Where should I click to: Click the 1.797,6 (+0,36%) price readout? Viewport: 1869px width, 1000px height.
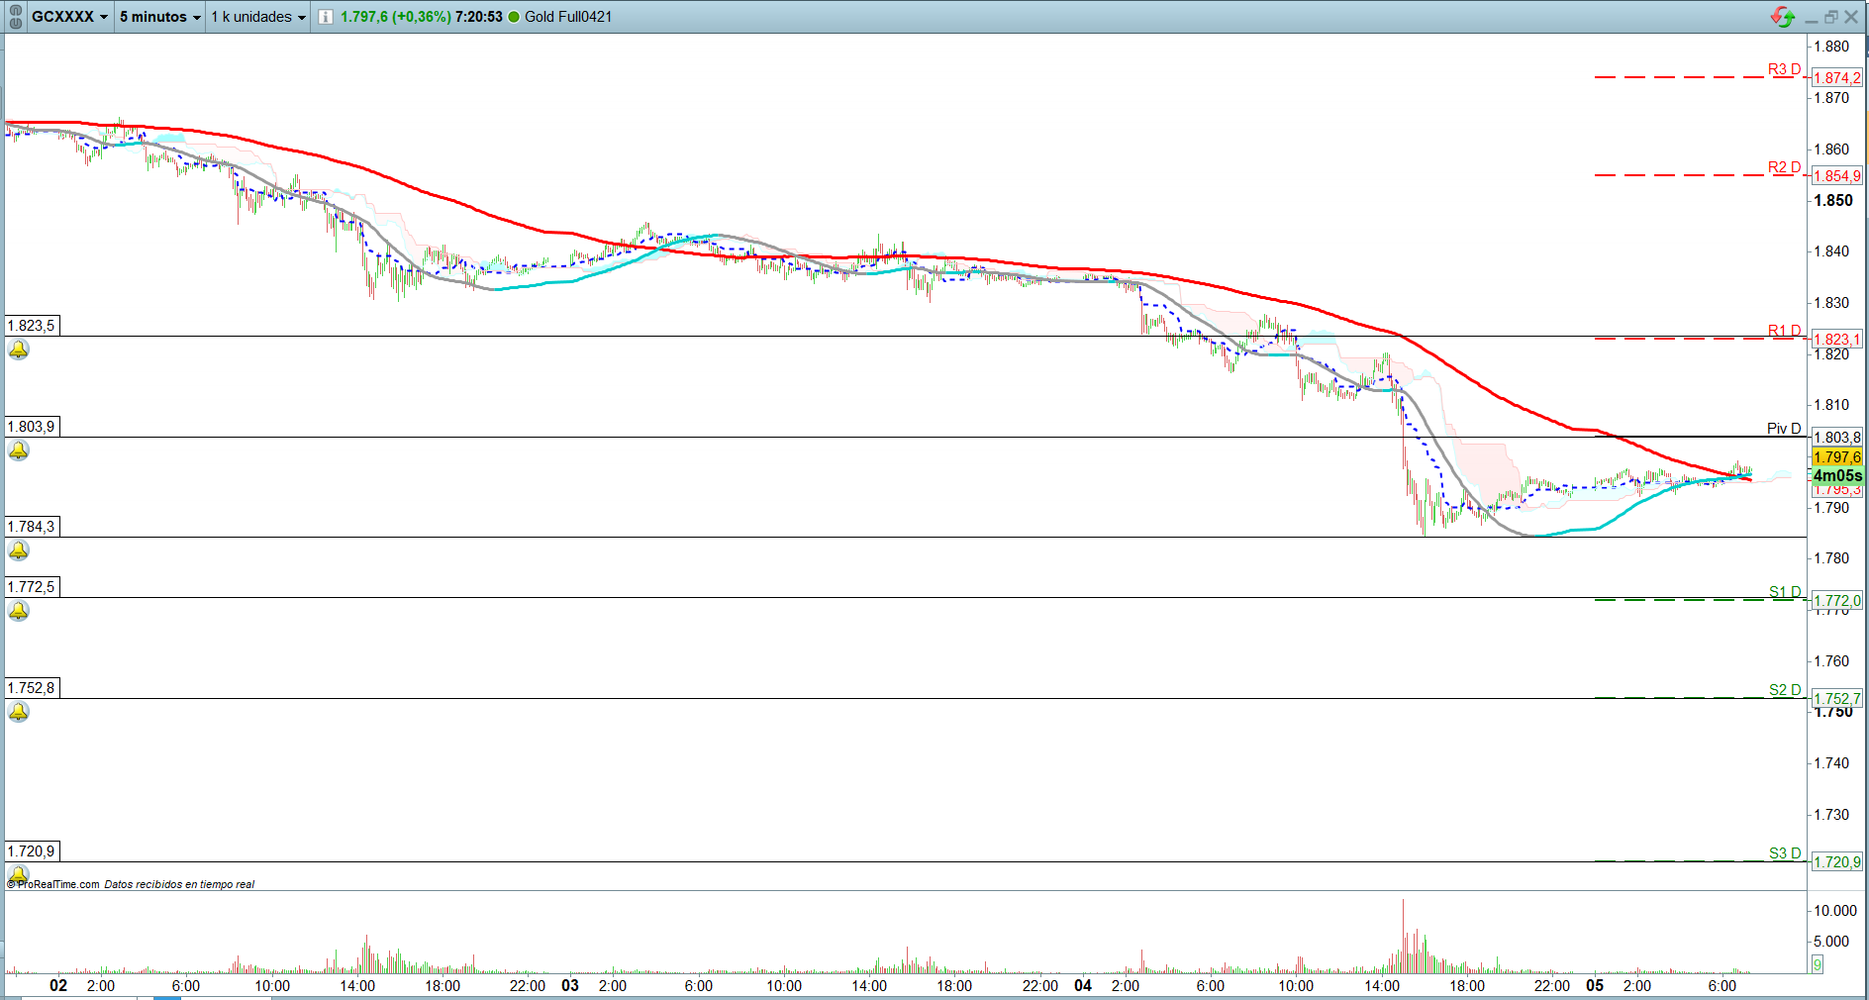pyautogui.click(x=395, y=17)
